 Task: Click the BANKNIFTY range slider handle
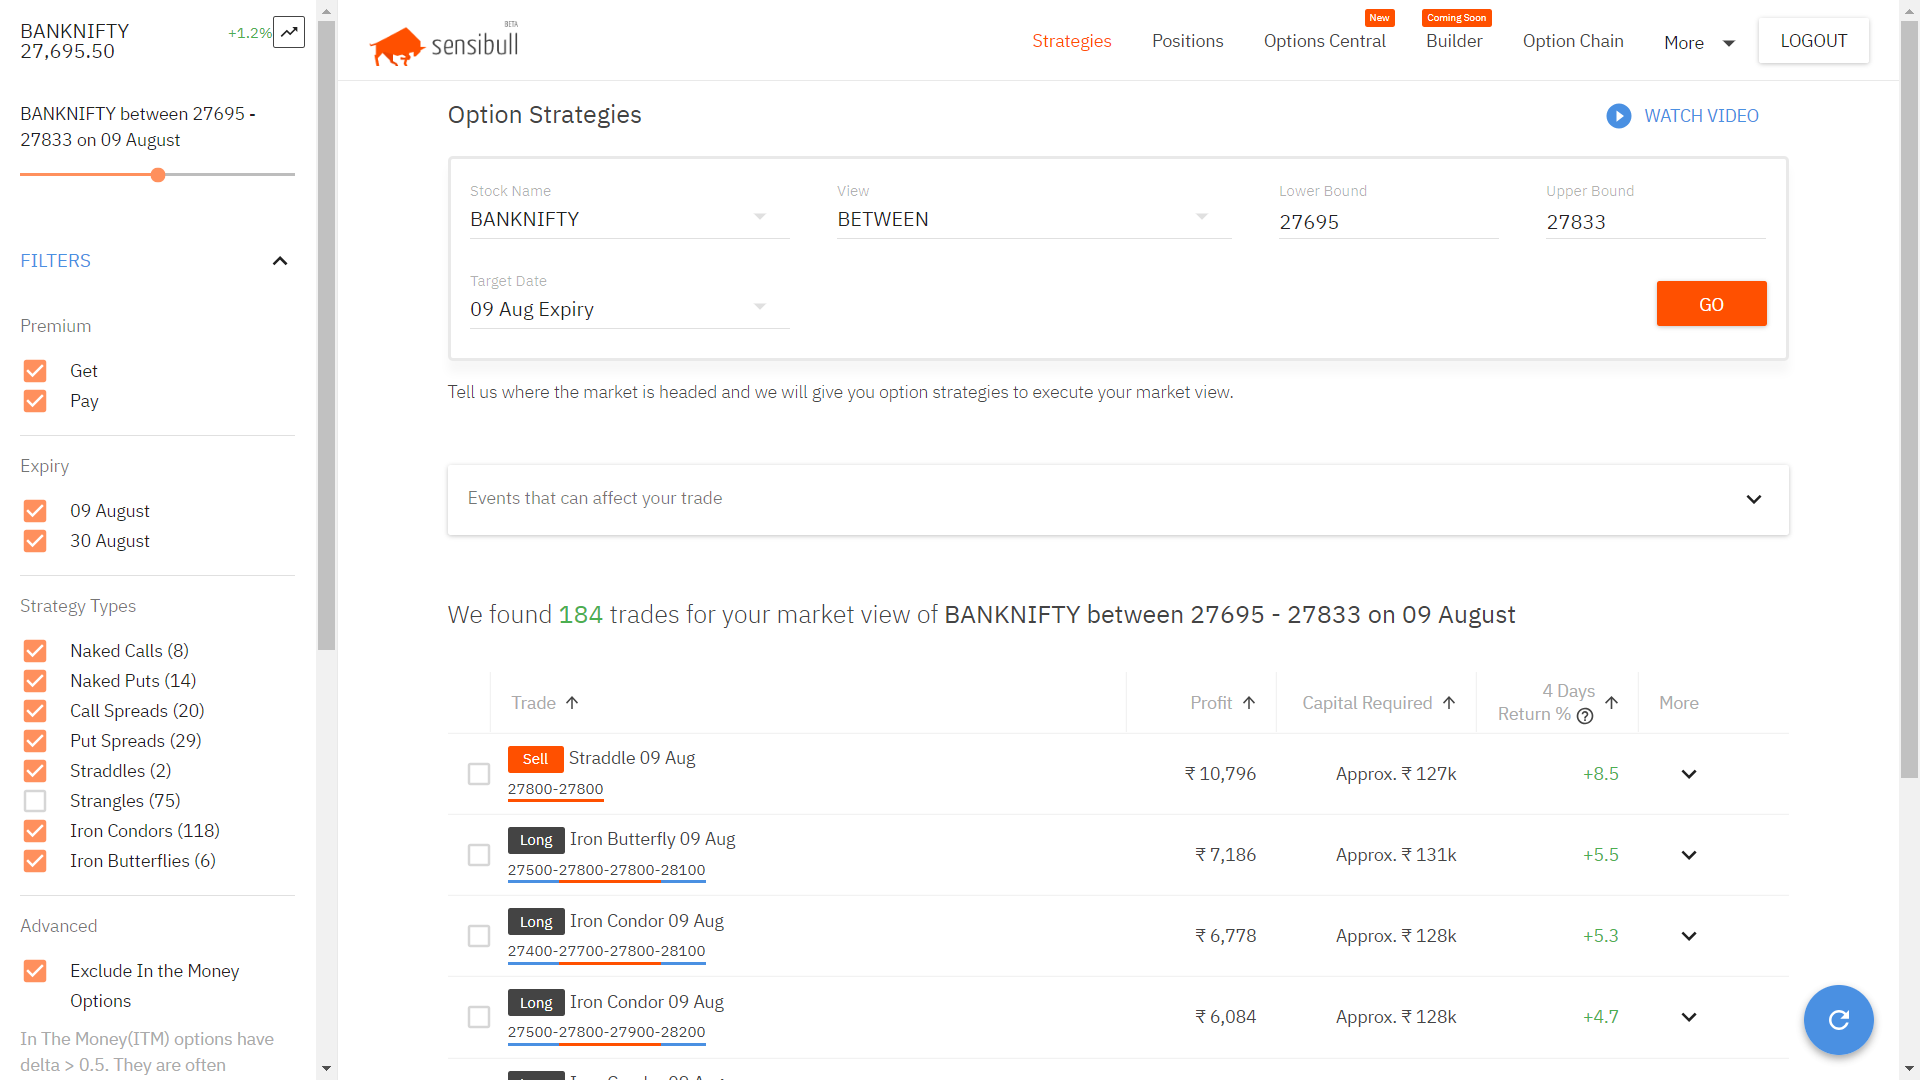click(x=158, y=175)
